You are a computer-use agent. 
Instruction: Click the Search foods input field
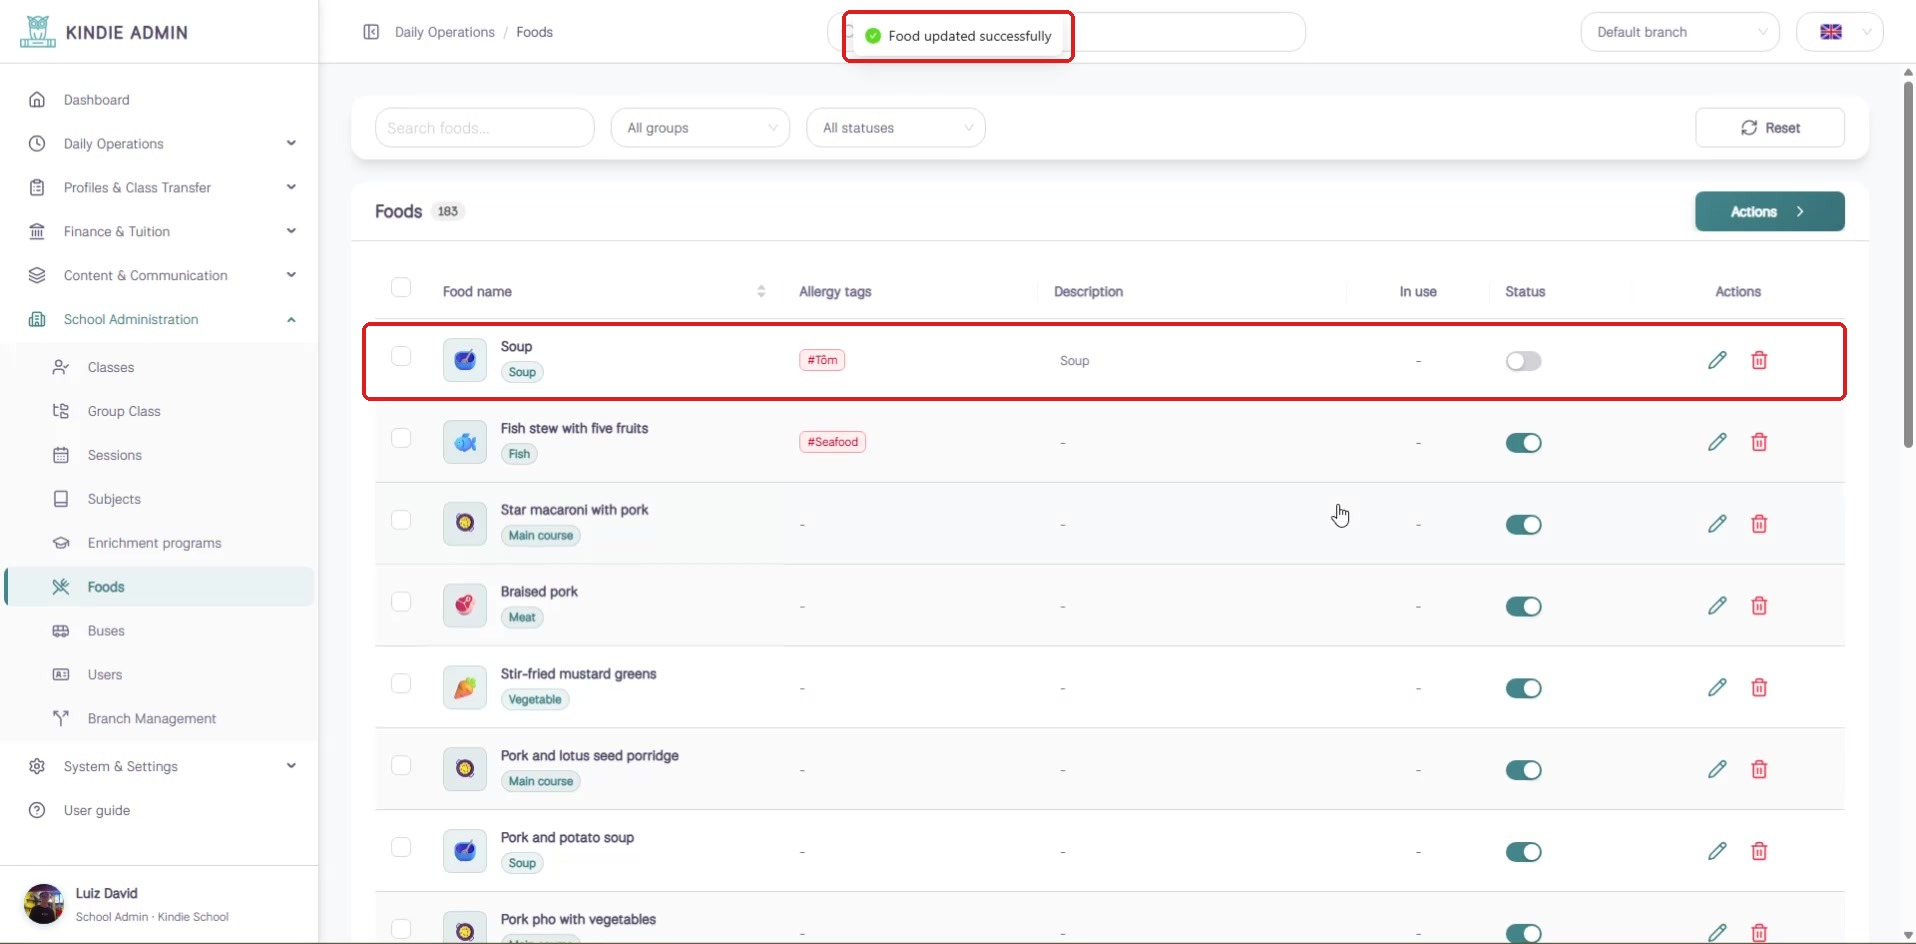[x=485, y=128]
